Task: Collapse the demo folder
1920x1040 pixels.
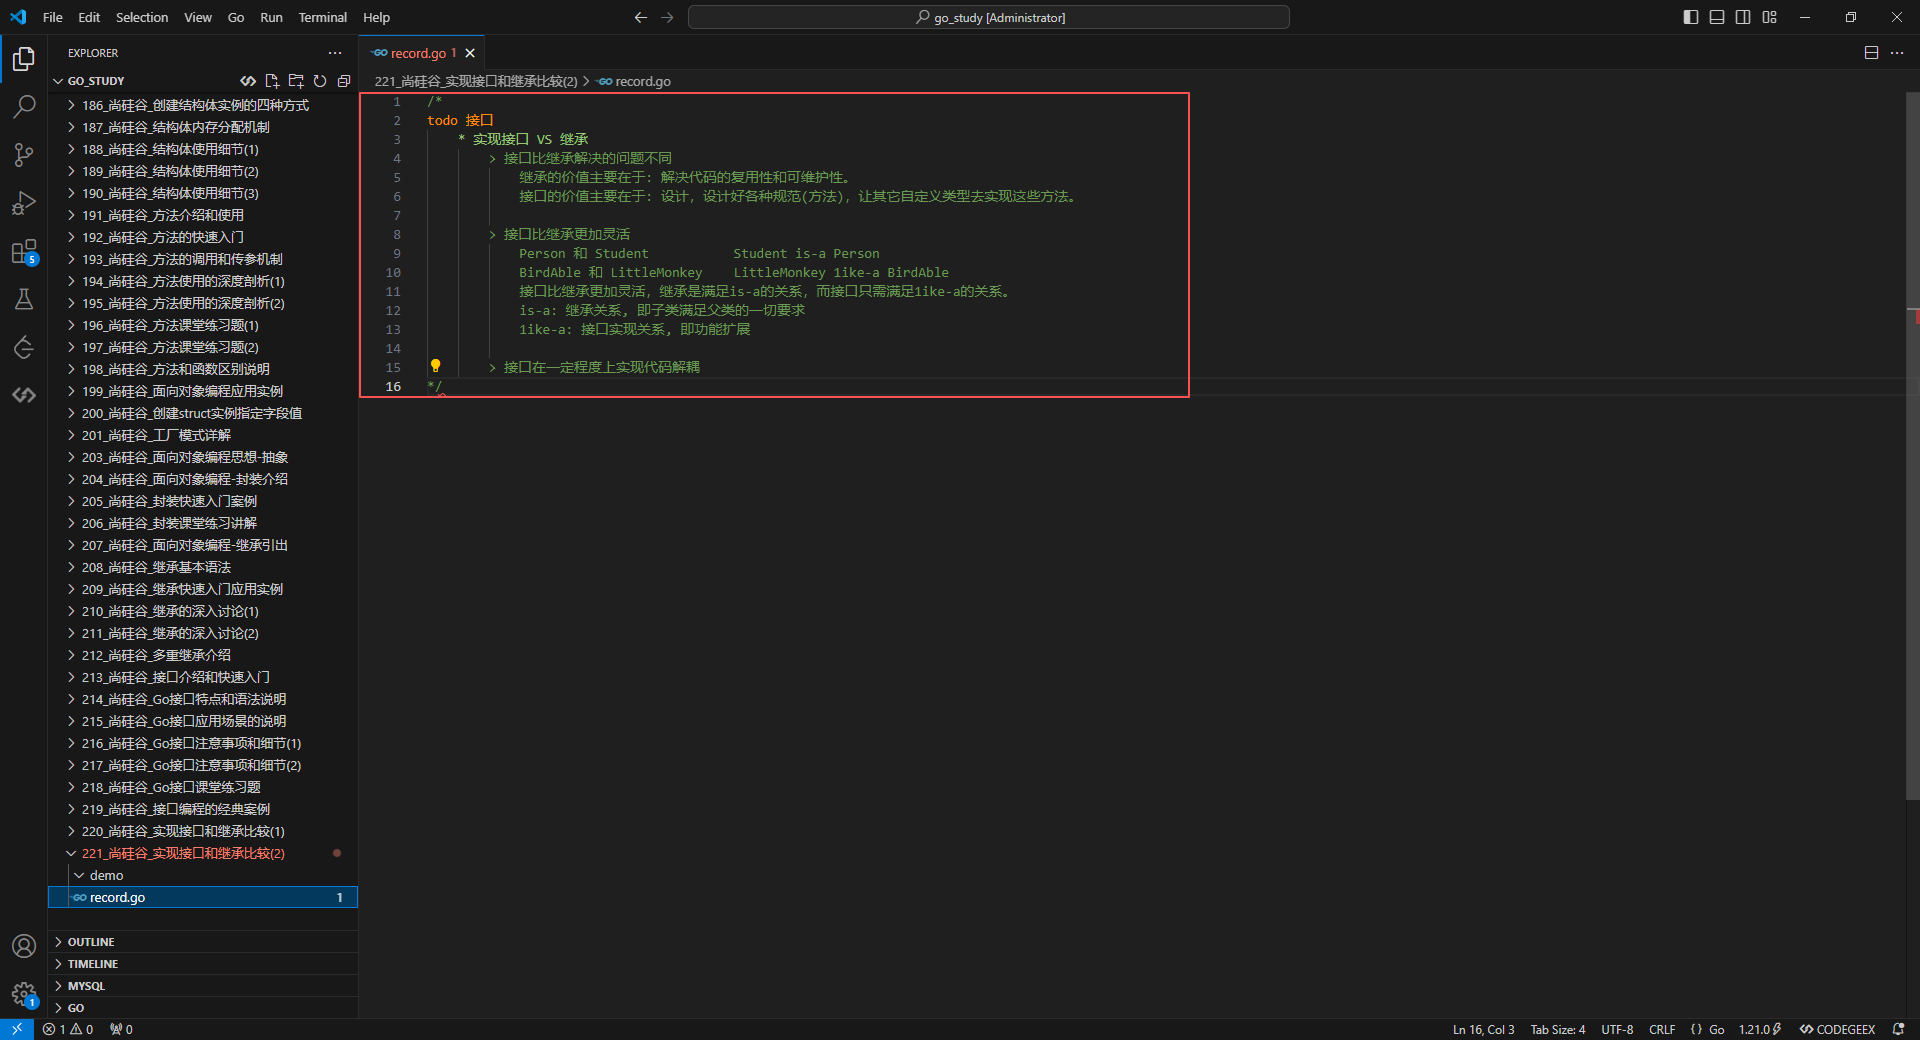Action: point(203,875)
